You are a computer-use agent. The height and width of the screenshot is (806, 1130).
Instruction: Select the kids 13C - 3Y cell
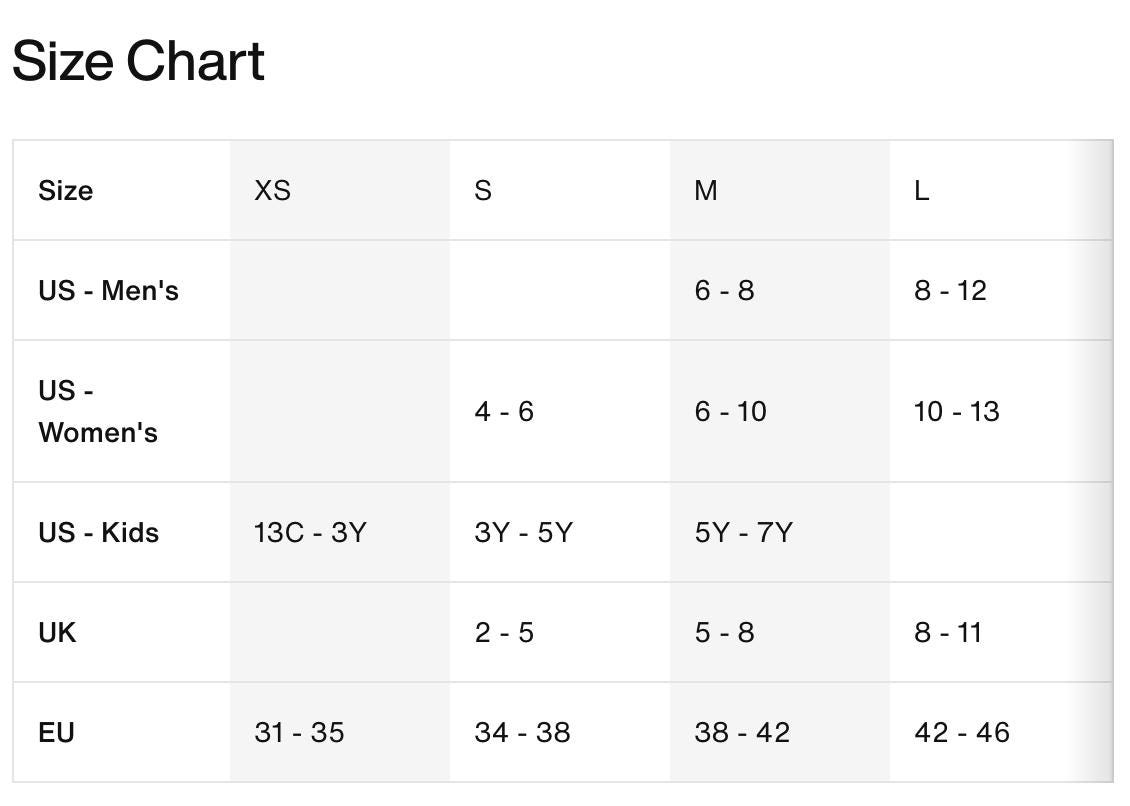tap(310, 533)
